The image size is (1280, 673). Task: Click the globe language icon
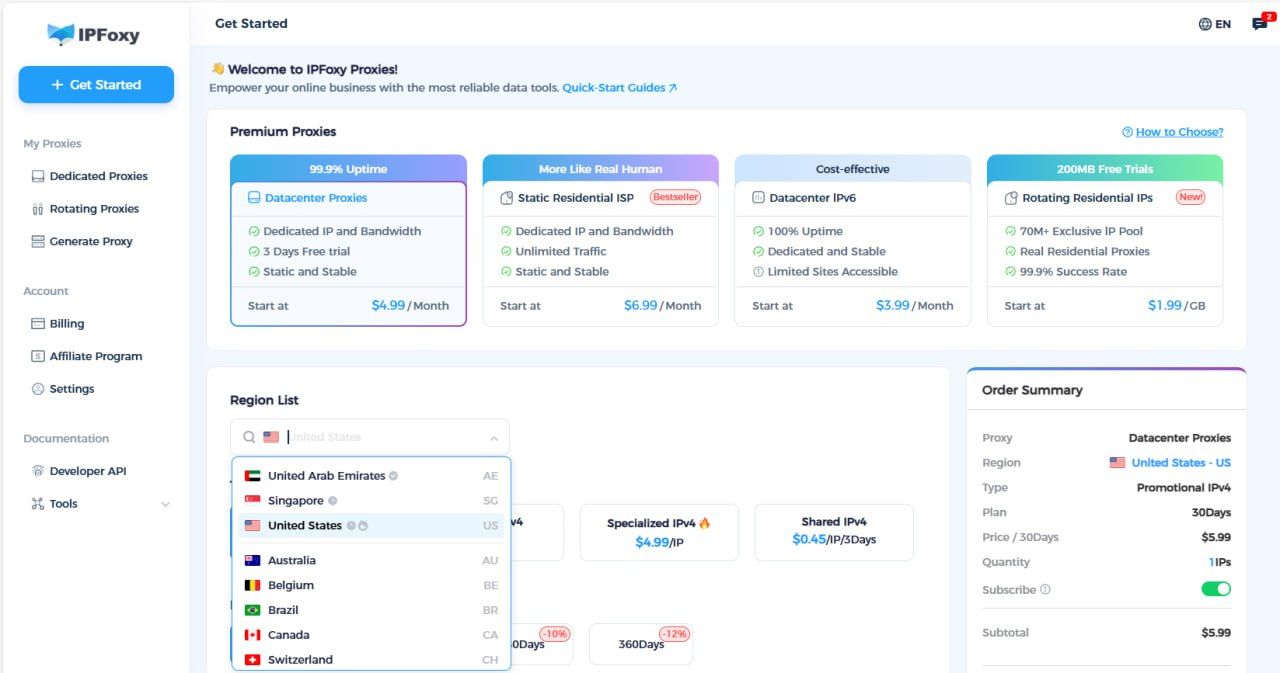pyautogui.click(x=1205, y=24)
